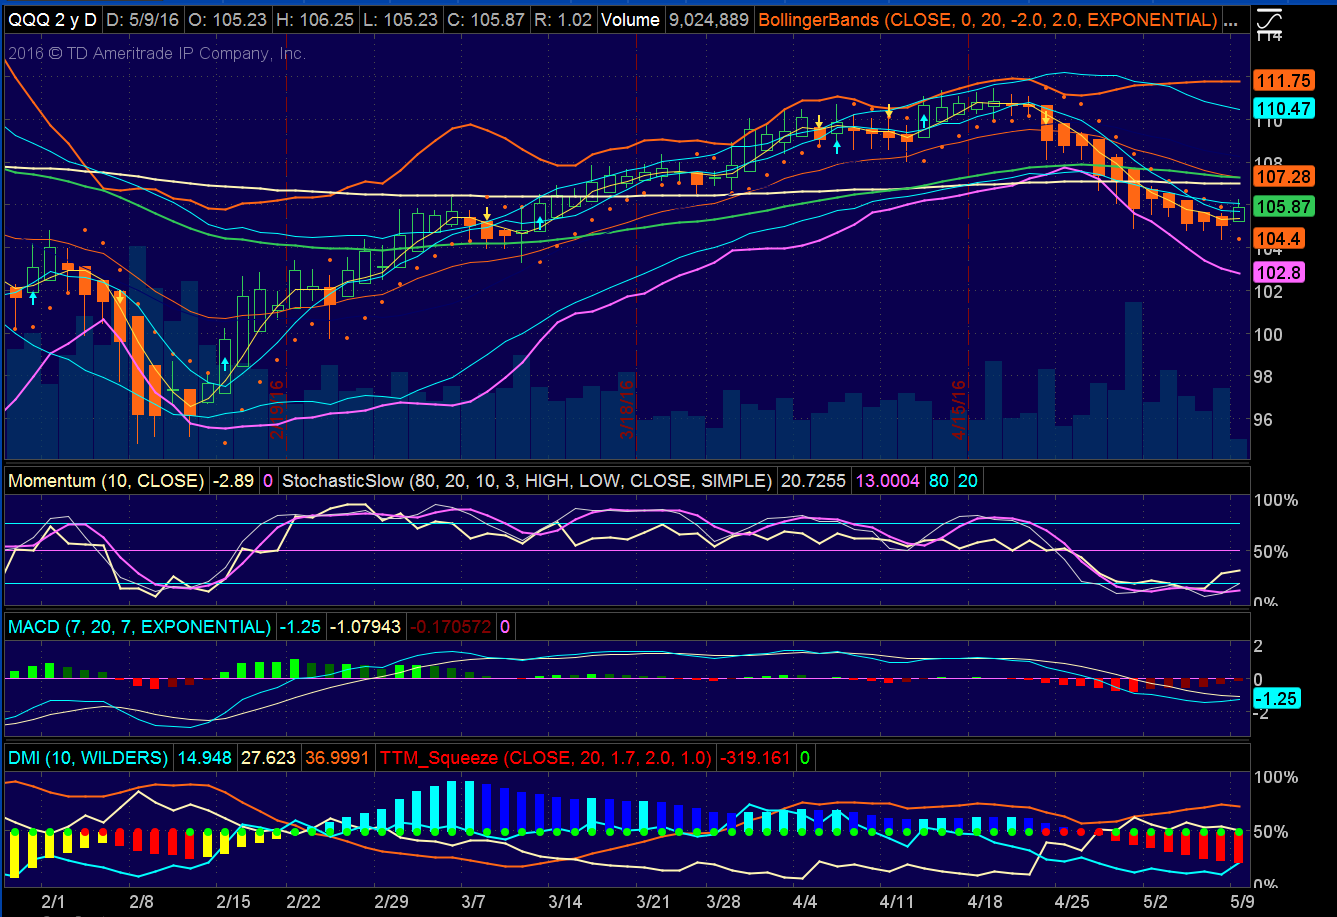Click the '3/7' date on the time axis
The image size is (1337, 917).
tap(474, 901)
